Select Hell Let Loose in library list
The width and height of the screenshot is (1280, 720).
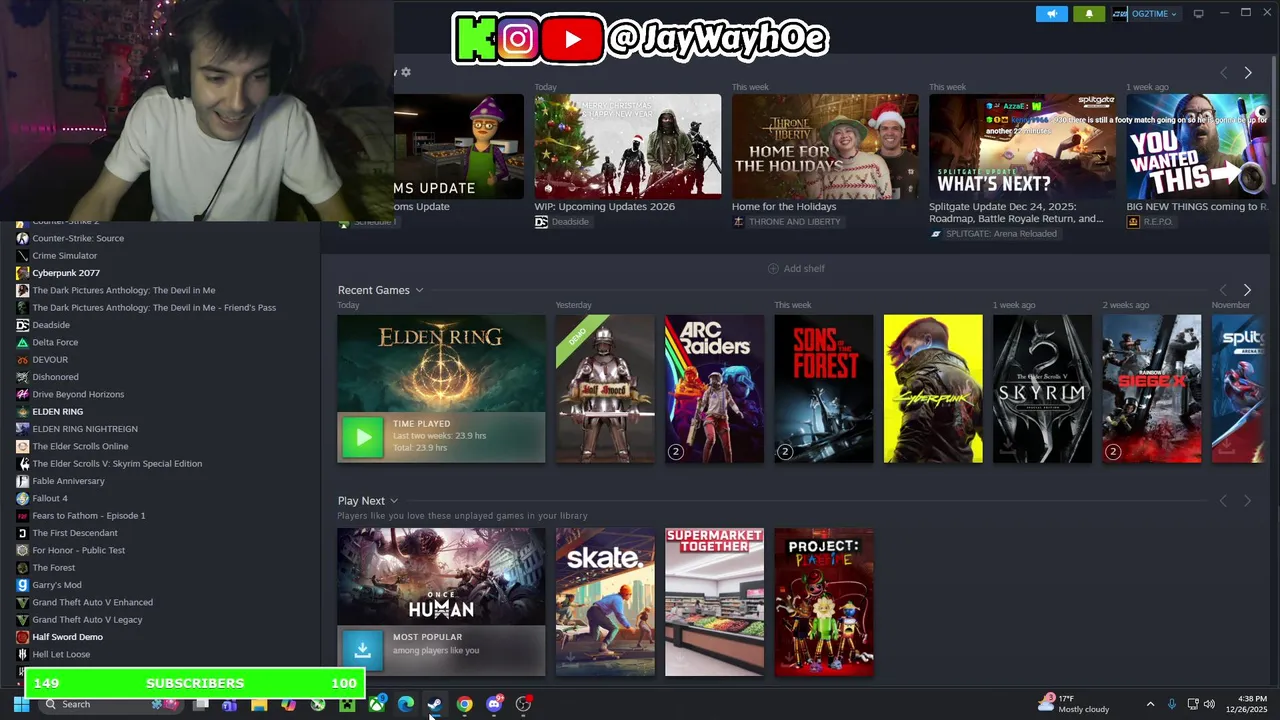[61, 654]
